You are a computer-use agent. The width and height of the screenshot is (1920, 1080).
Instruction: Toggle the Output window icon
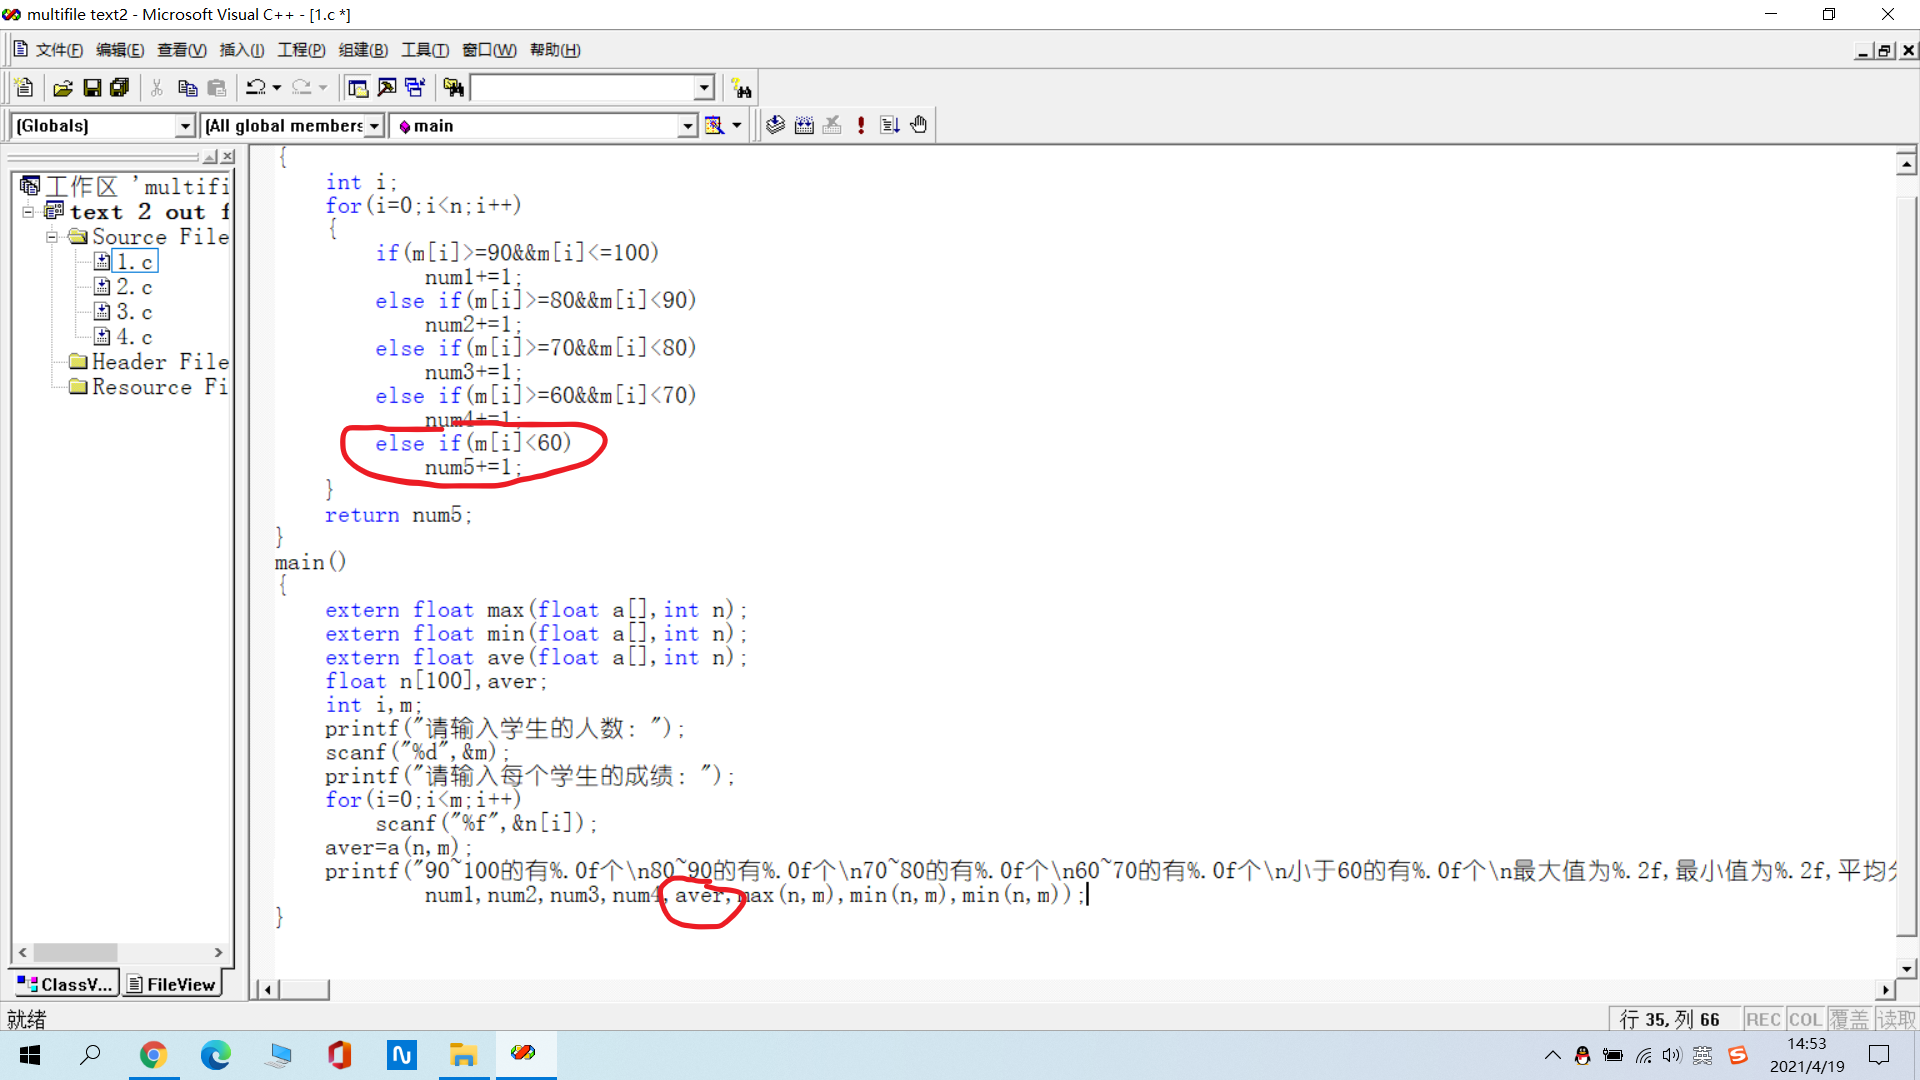[x=386, y=88]
